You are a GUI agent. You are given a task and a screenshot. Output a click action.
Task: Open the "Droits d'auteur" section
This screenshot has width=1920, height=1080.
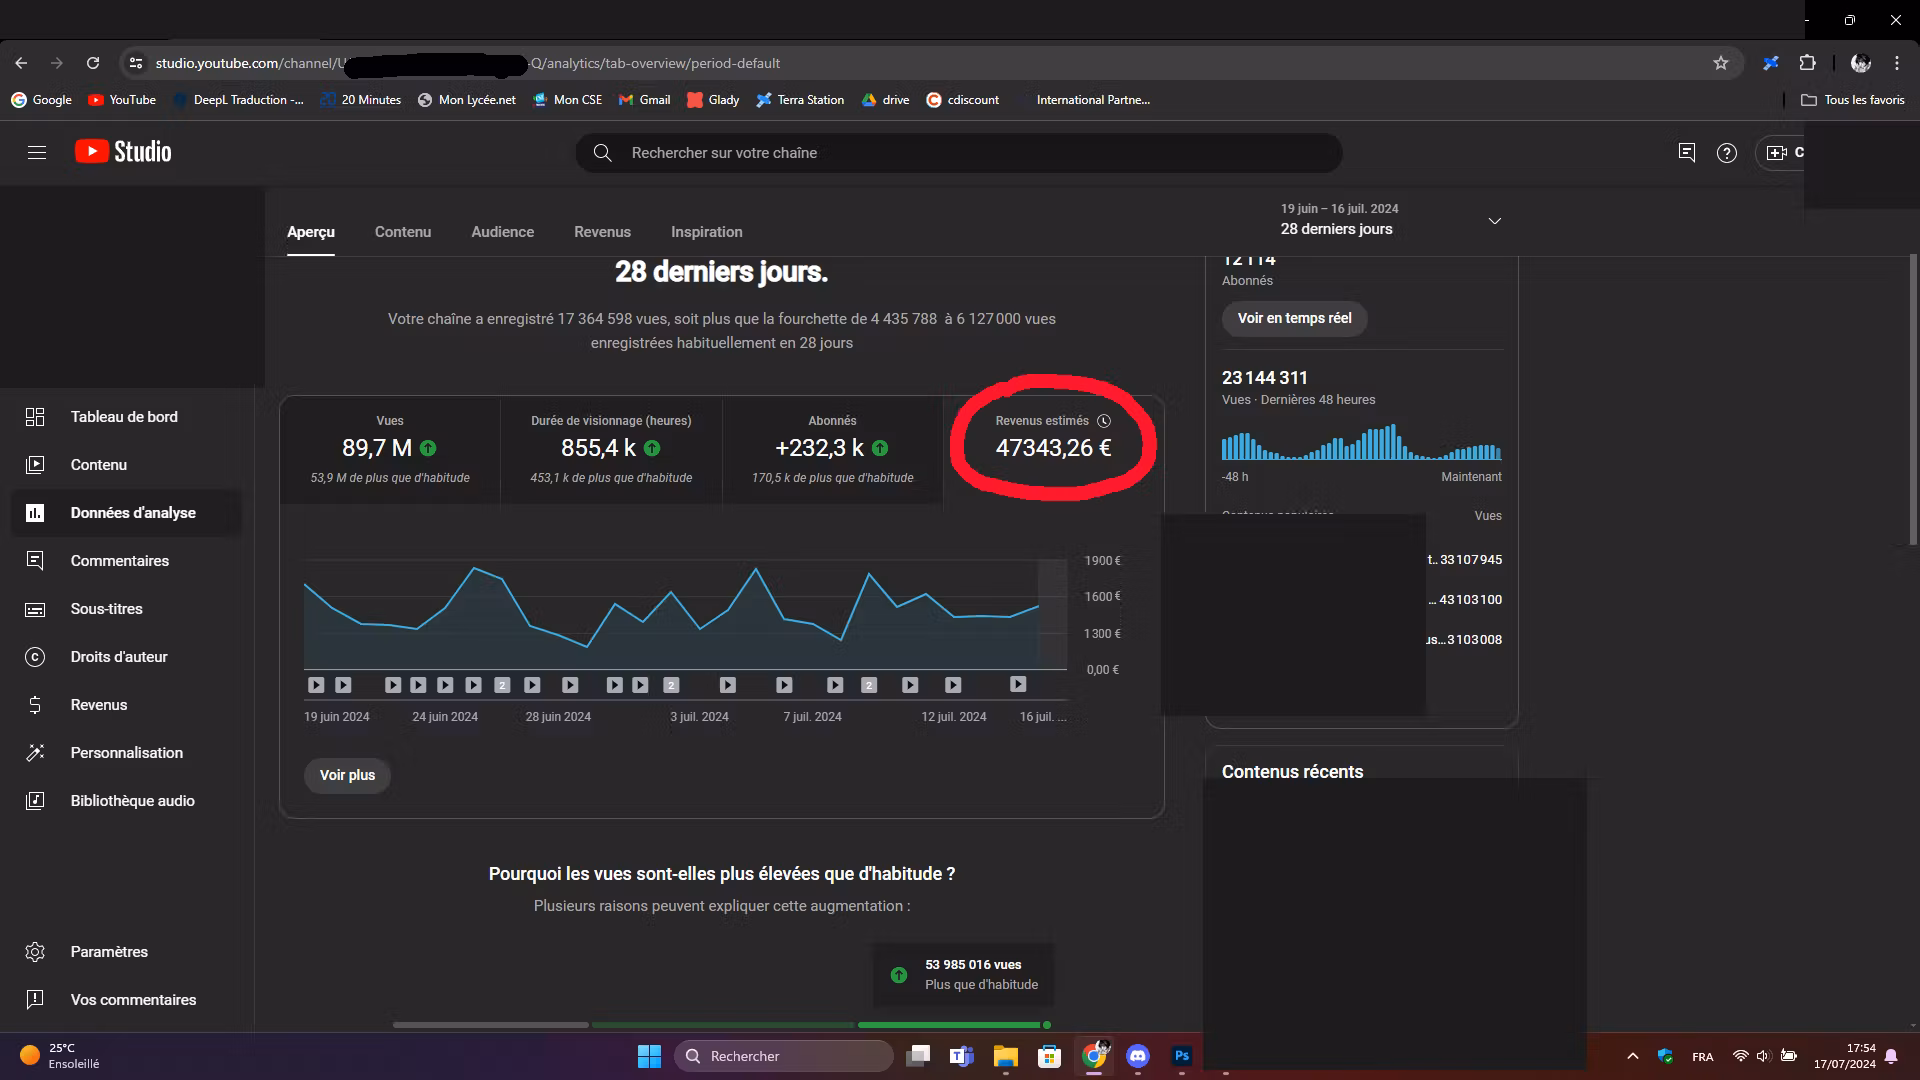click(x=116, y=656)
